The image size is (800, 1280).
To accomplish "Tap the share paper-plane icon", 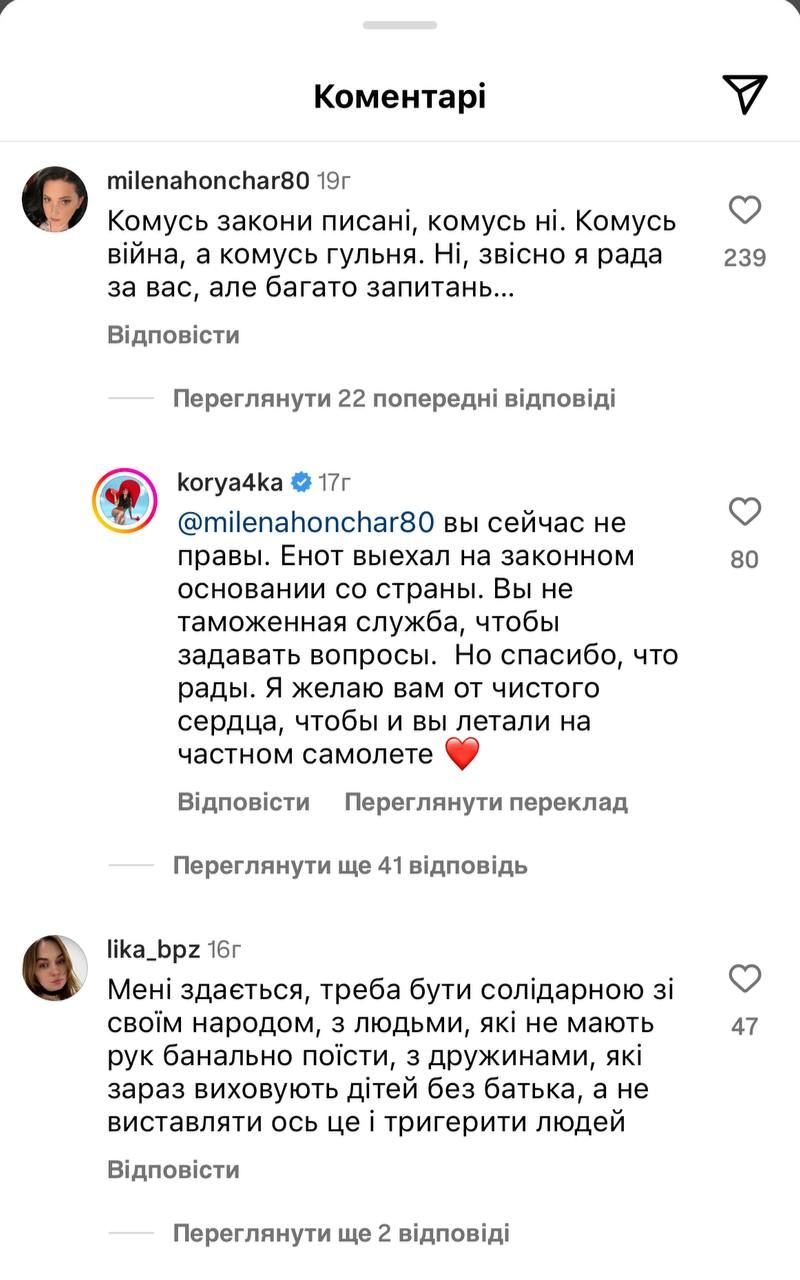I will [x=744, y=95].
